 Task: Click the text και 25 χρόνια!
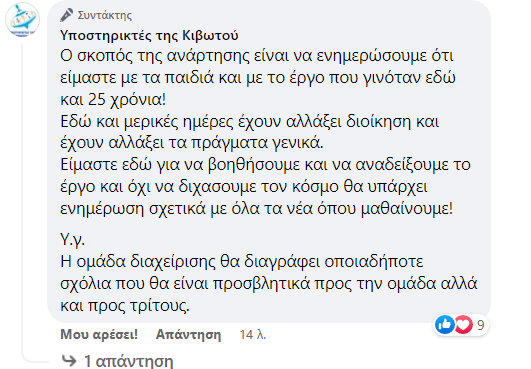point(113,100)
